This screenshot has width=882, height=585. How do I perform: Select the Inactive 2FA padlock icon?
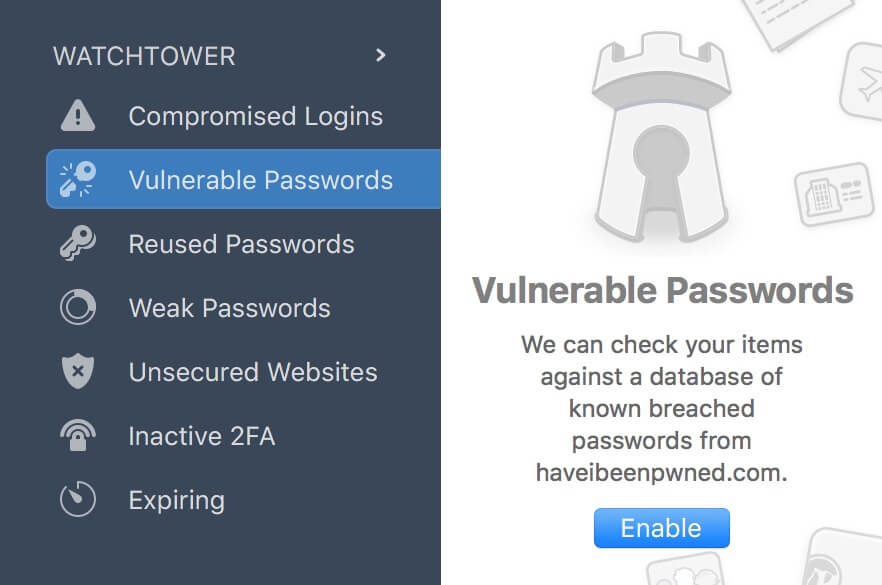76,436
